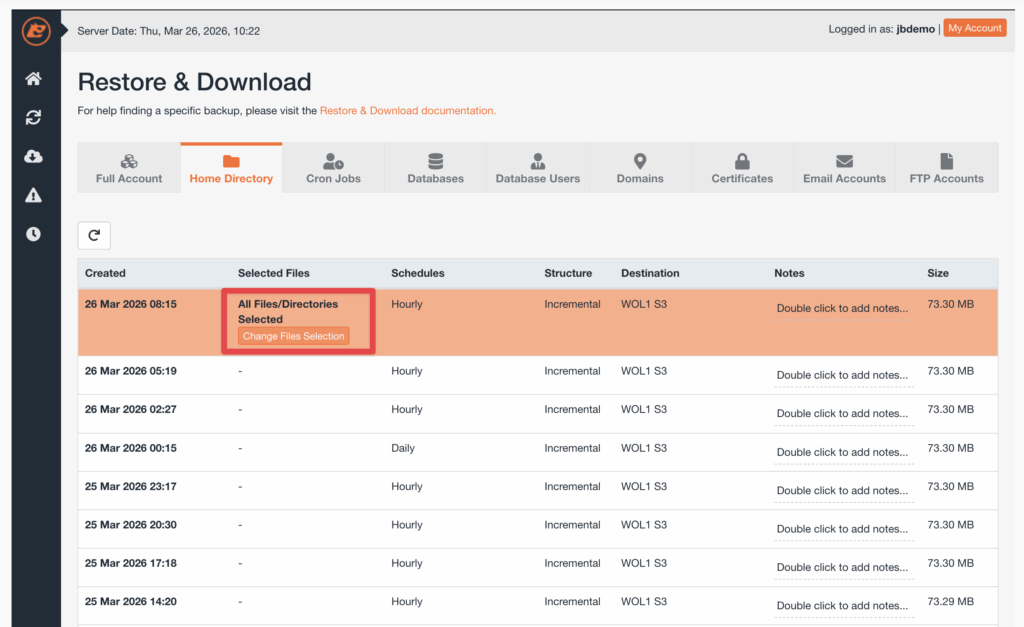Click notes field for 26 Mar 05:19 backup
Image resolution: width=1024 pixels, height=627 pixels.
click(842, 376)
